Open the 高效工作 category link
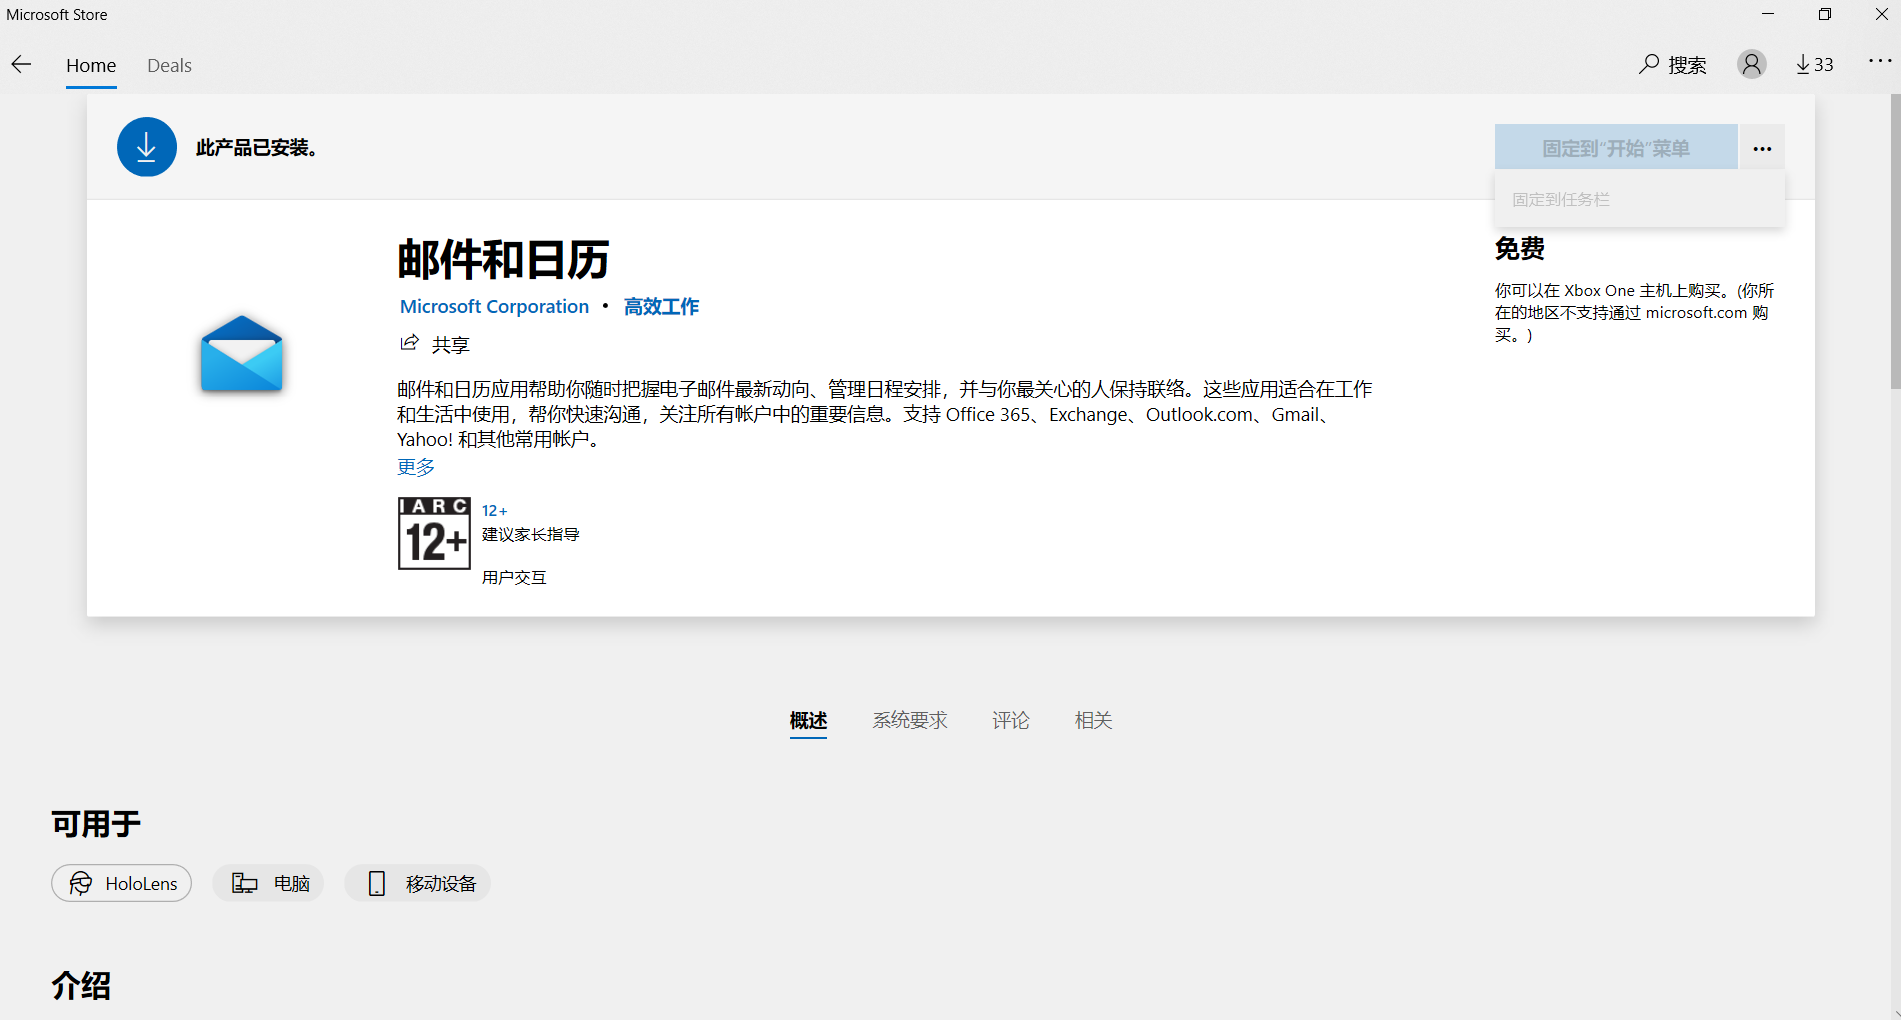 (x=661, y=307)
